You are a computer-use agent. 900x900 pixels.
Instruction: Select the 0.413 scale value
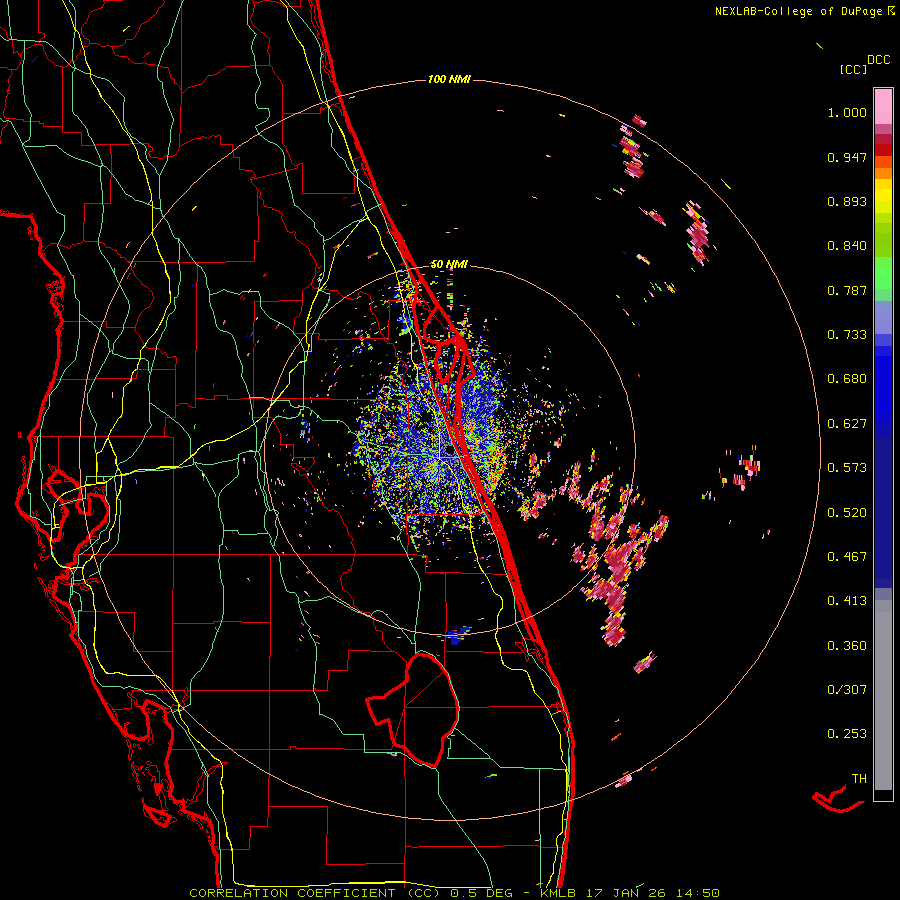(x=847, y=601)
